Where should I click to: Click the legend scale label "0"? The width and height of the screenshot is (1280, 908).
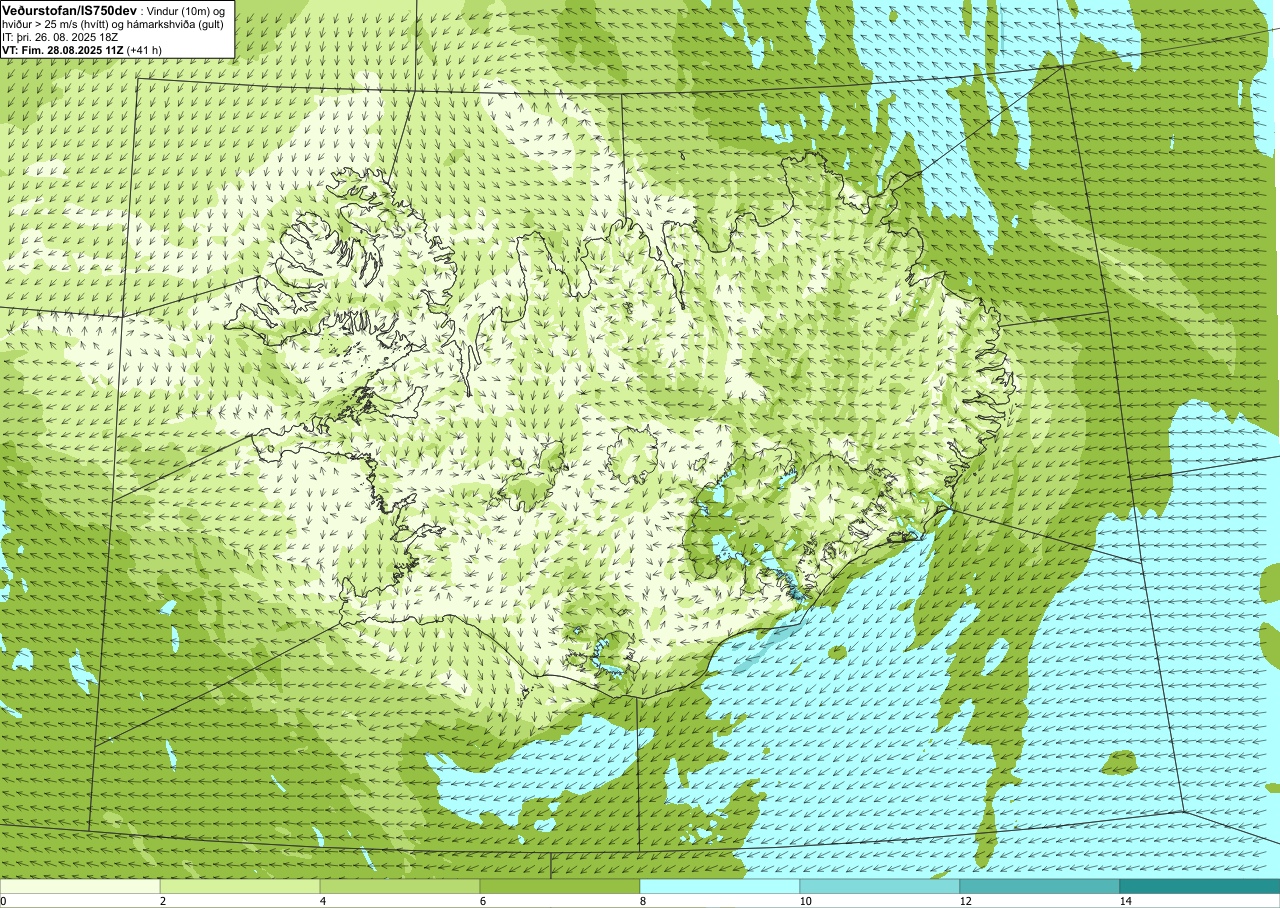point(4,901)
